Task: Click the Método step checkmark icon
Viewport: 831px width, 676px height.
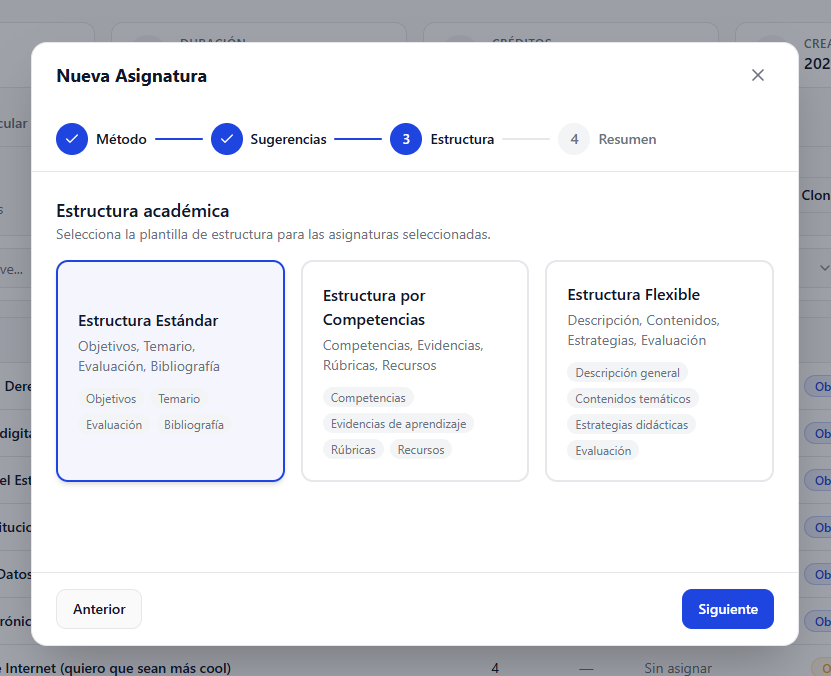Action: 72,139
